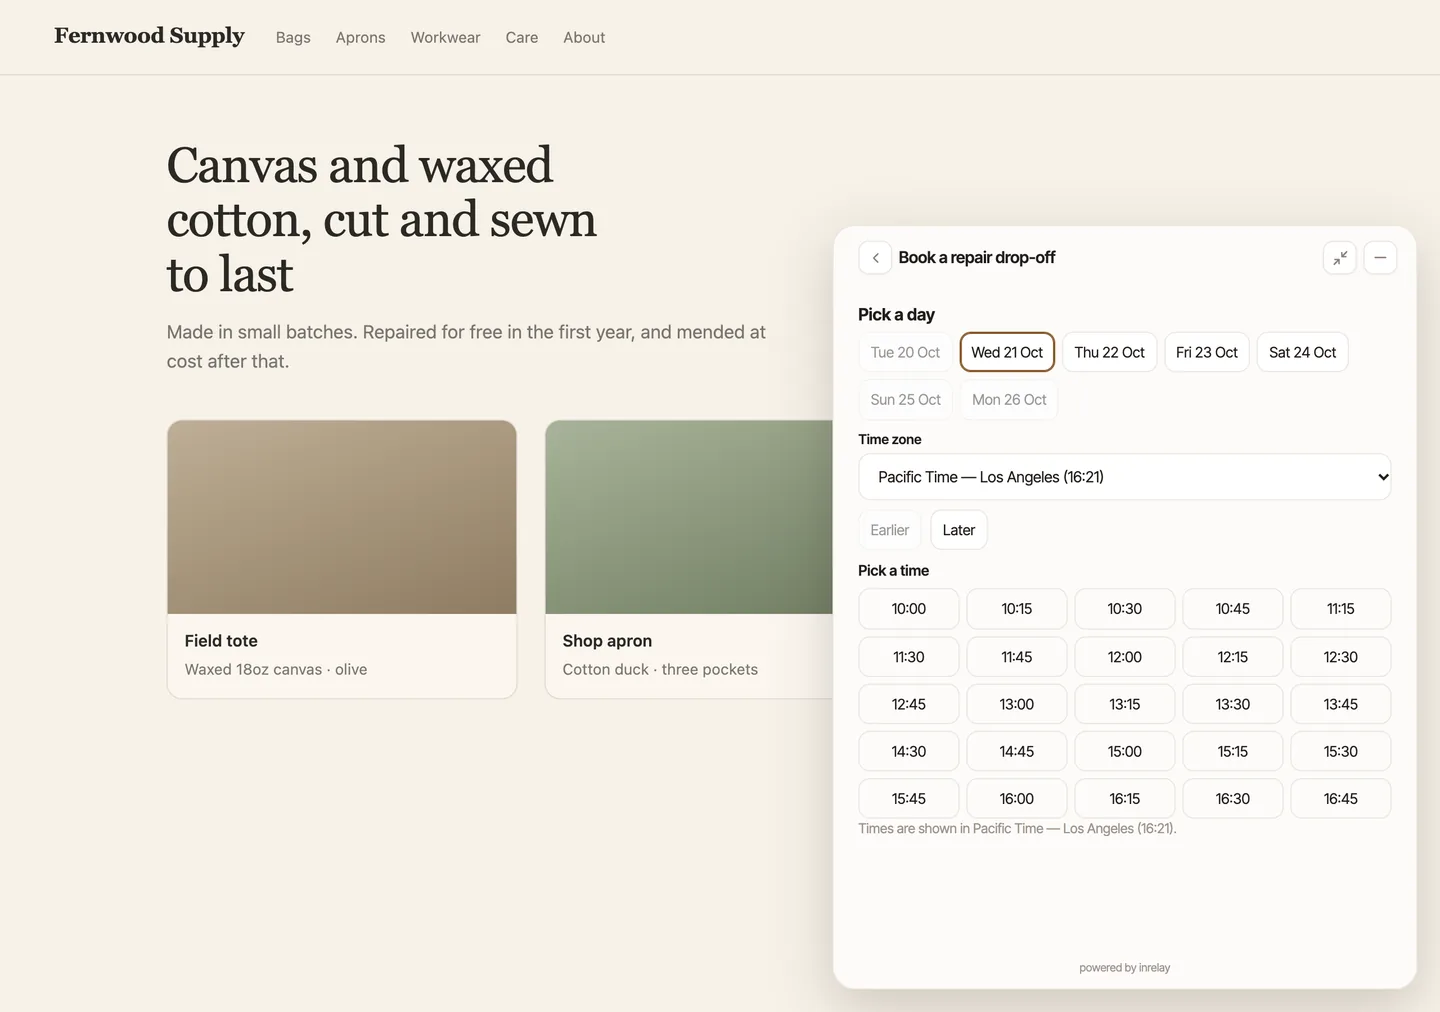Pick the 13:00 time slot
Screen dimensions: 1440x1012
[x=1017, y=704]
